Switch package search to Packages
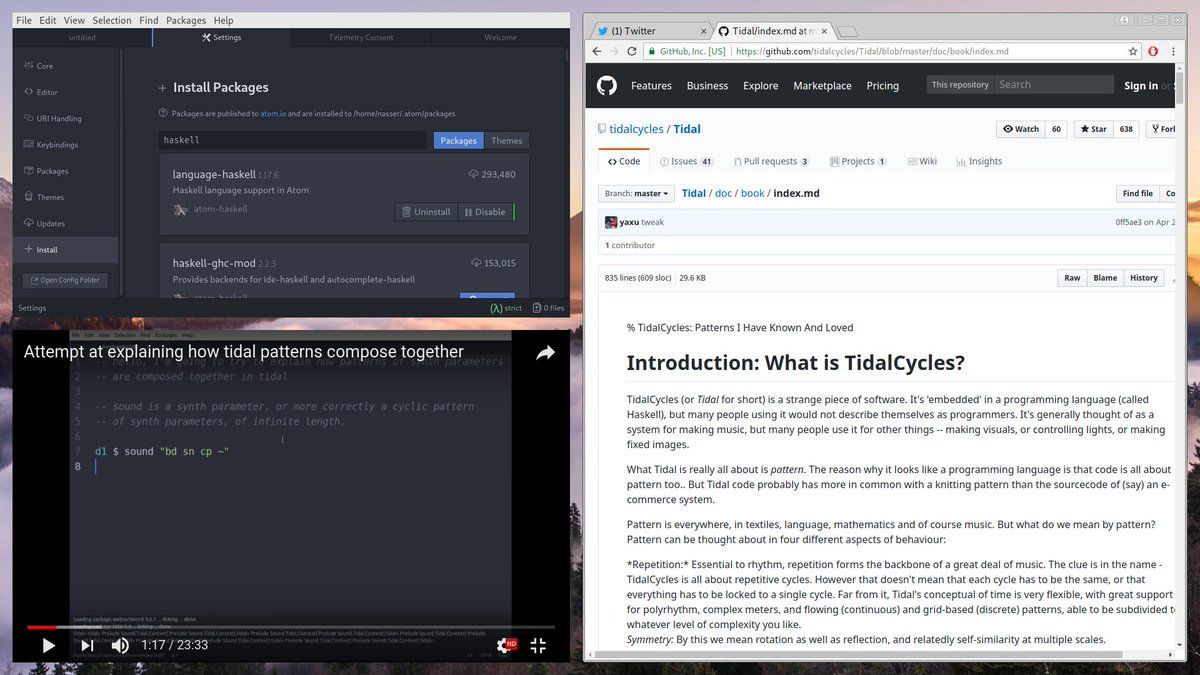Screen dimensions: 1200x675 tap(459, 141)
